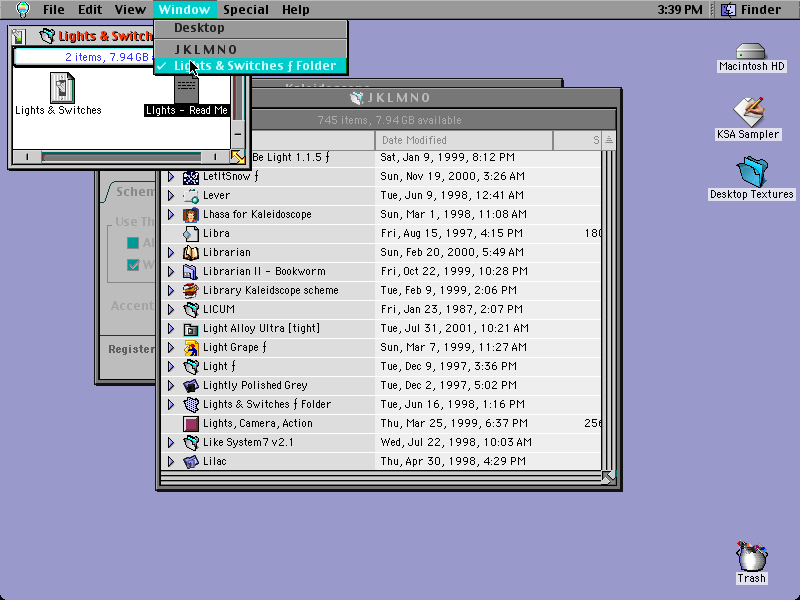This screenshot has width=800, height=600.
Task: Click the Lights, Camera, Action file icon
Action: [191, 423]
